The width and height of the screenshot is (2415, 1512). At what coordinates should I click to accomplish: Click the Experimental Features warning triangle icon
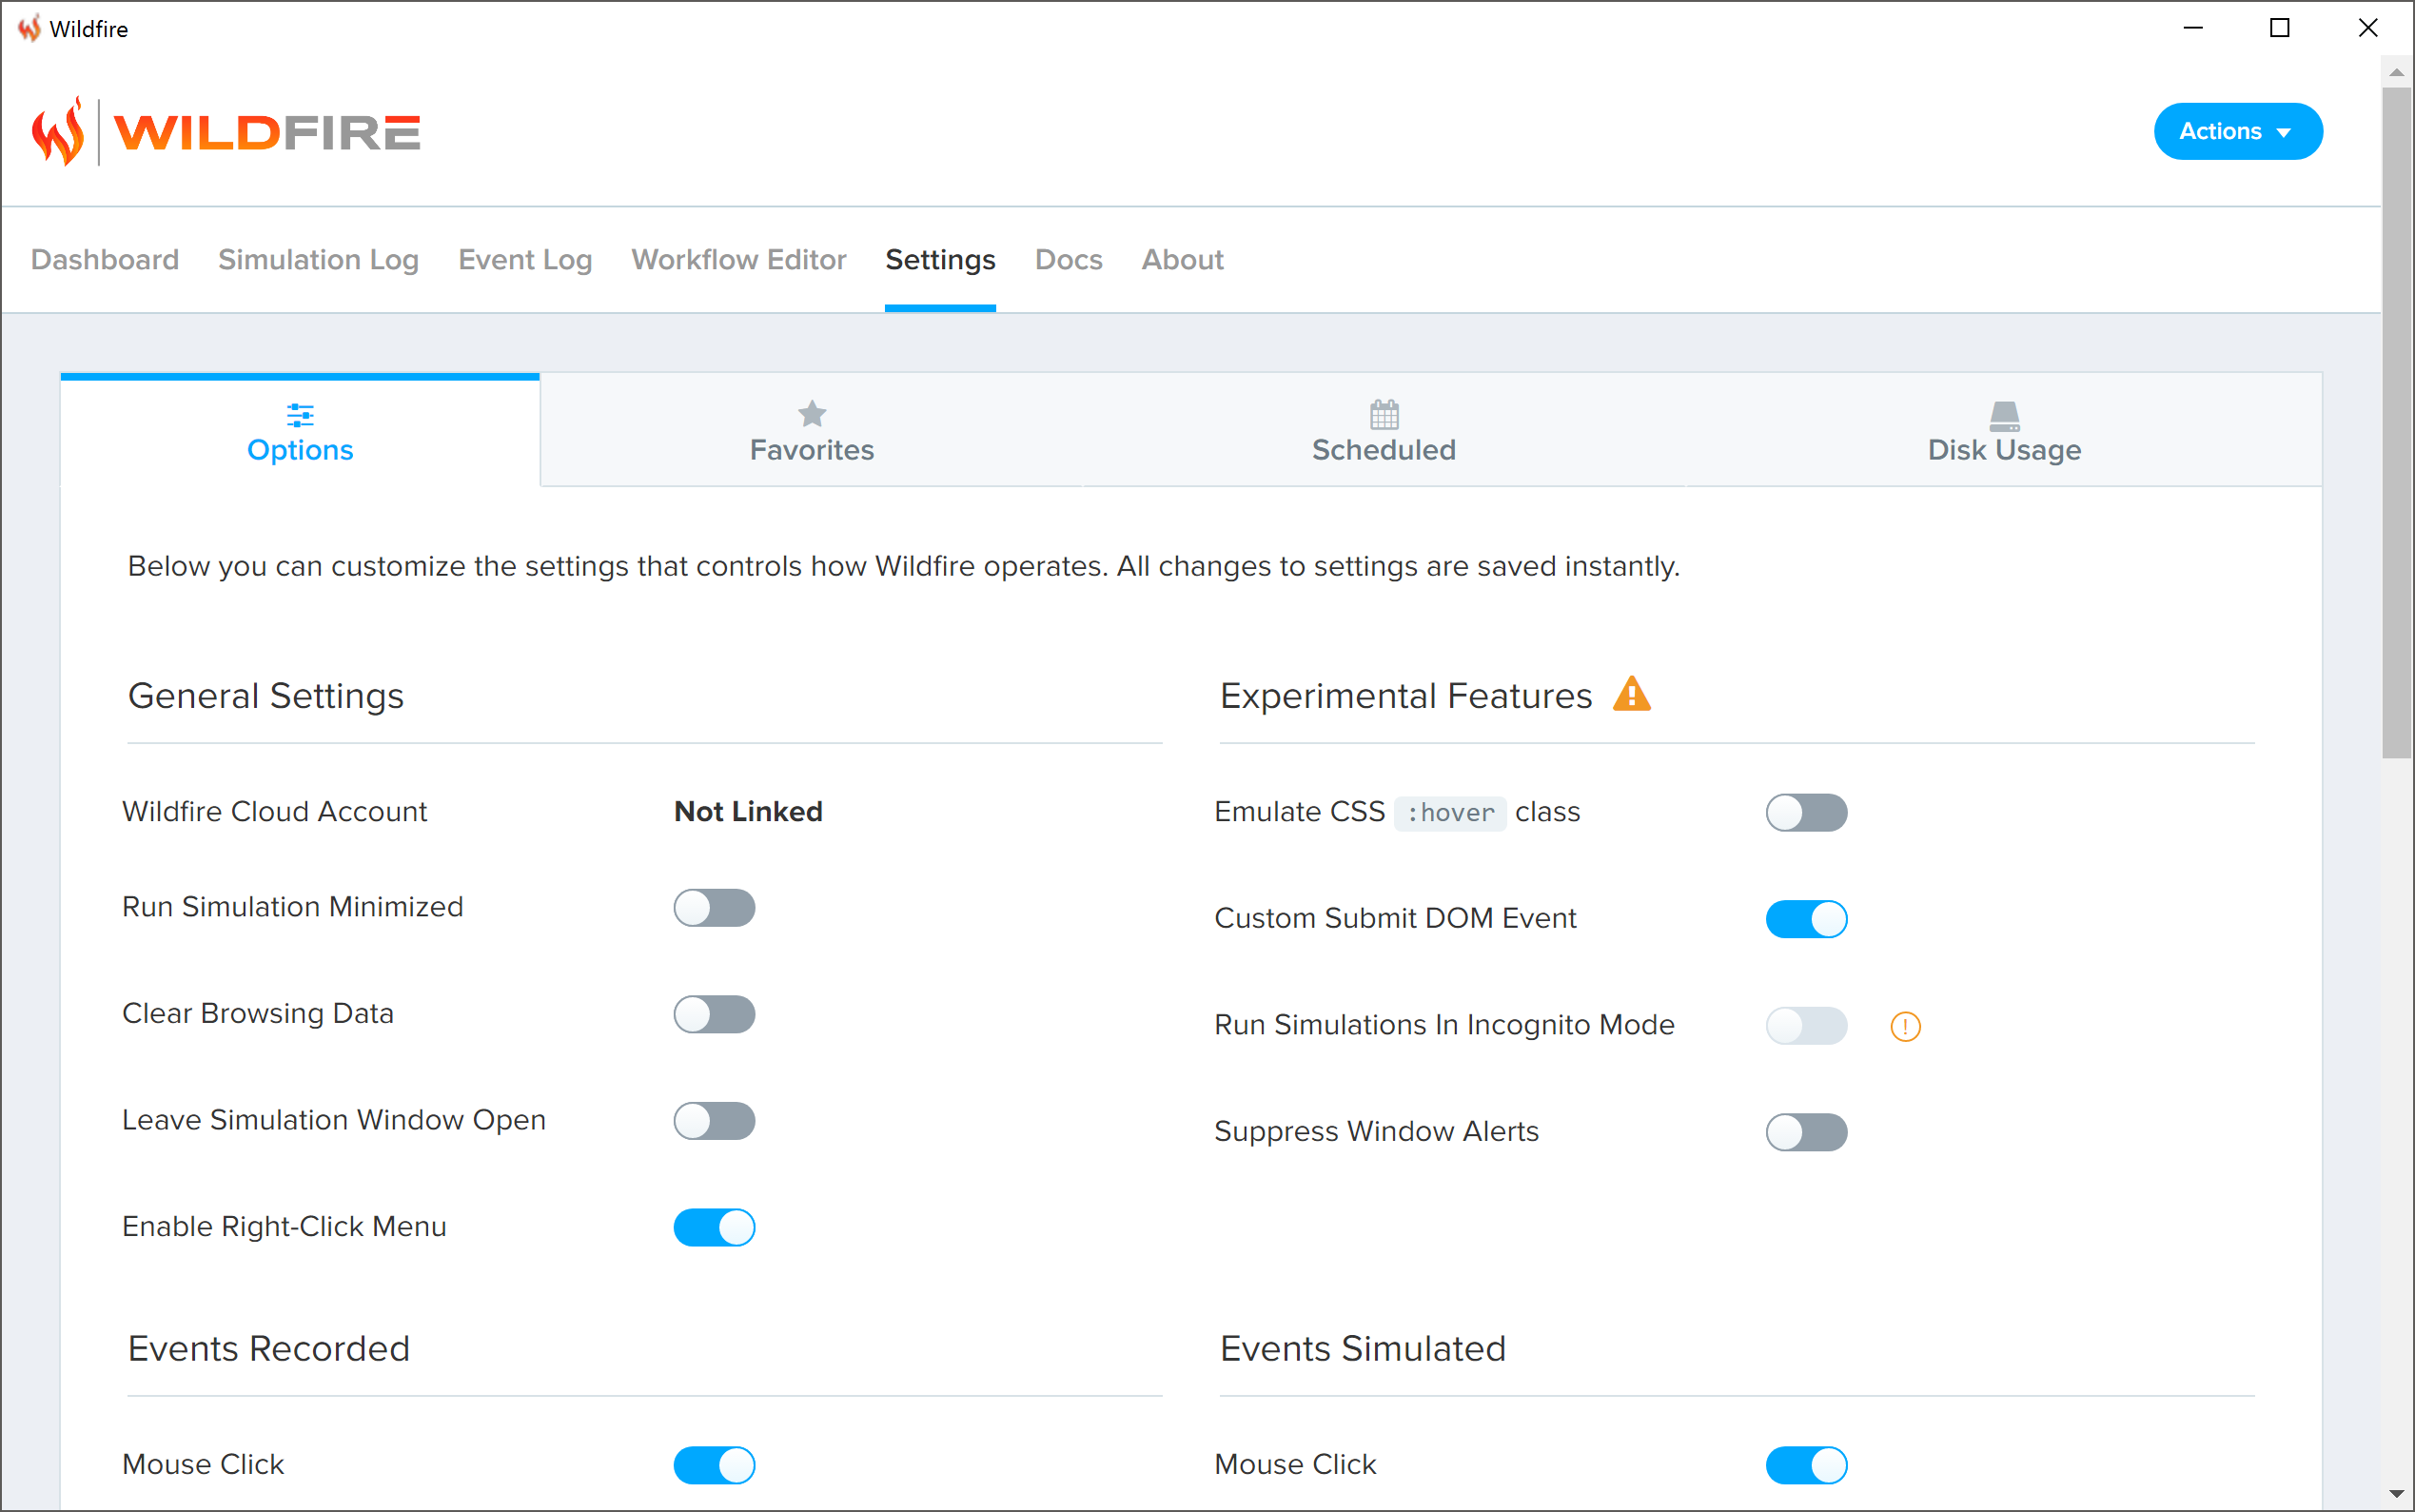pyautogui.click(x=1632, y=694)
